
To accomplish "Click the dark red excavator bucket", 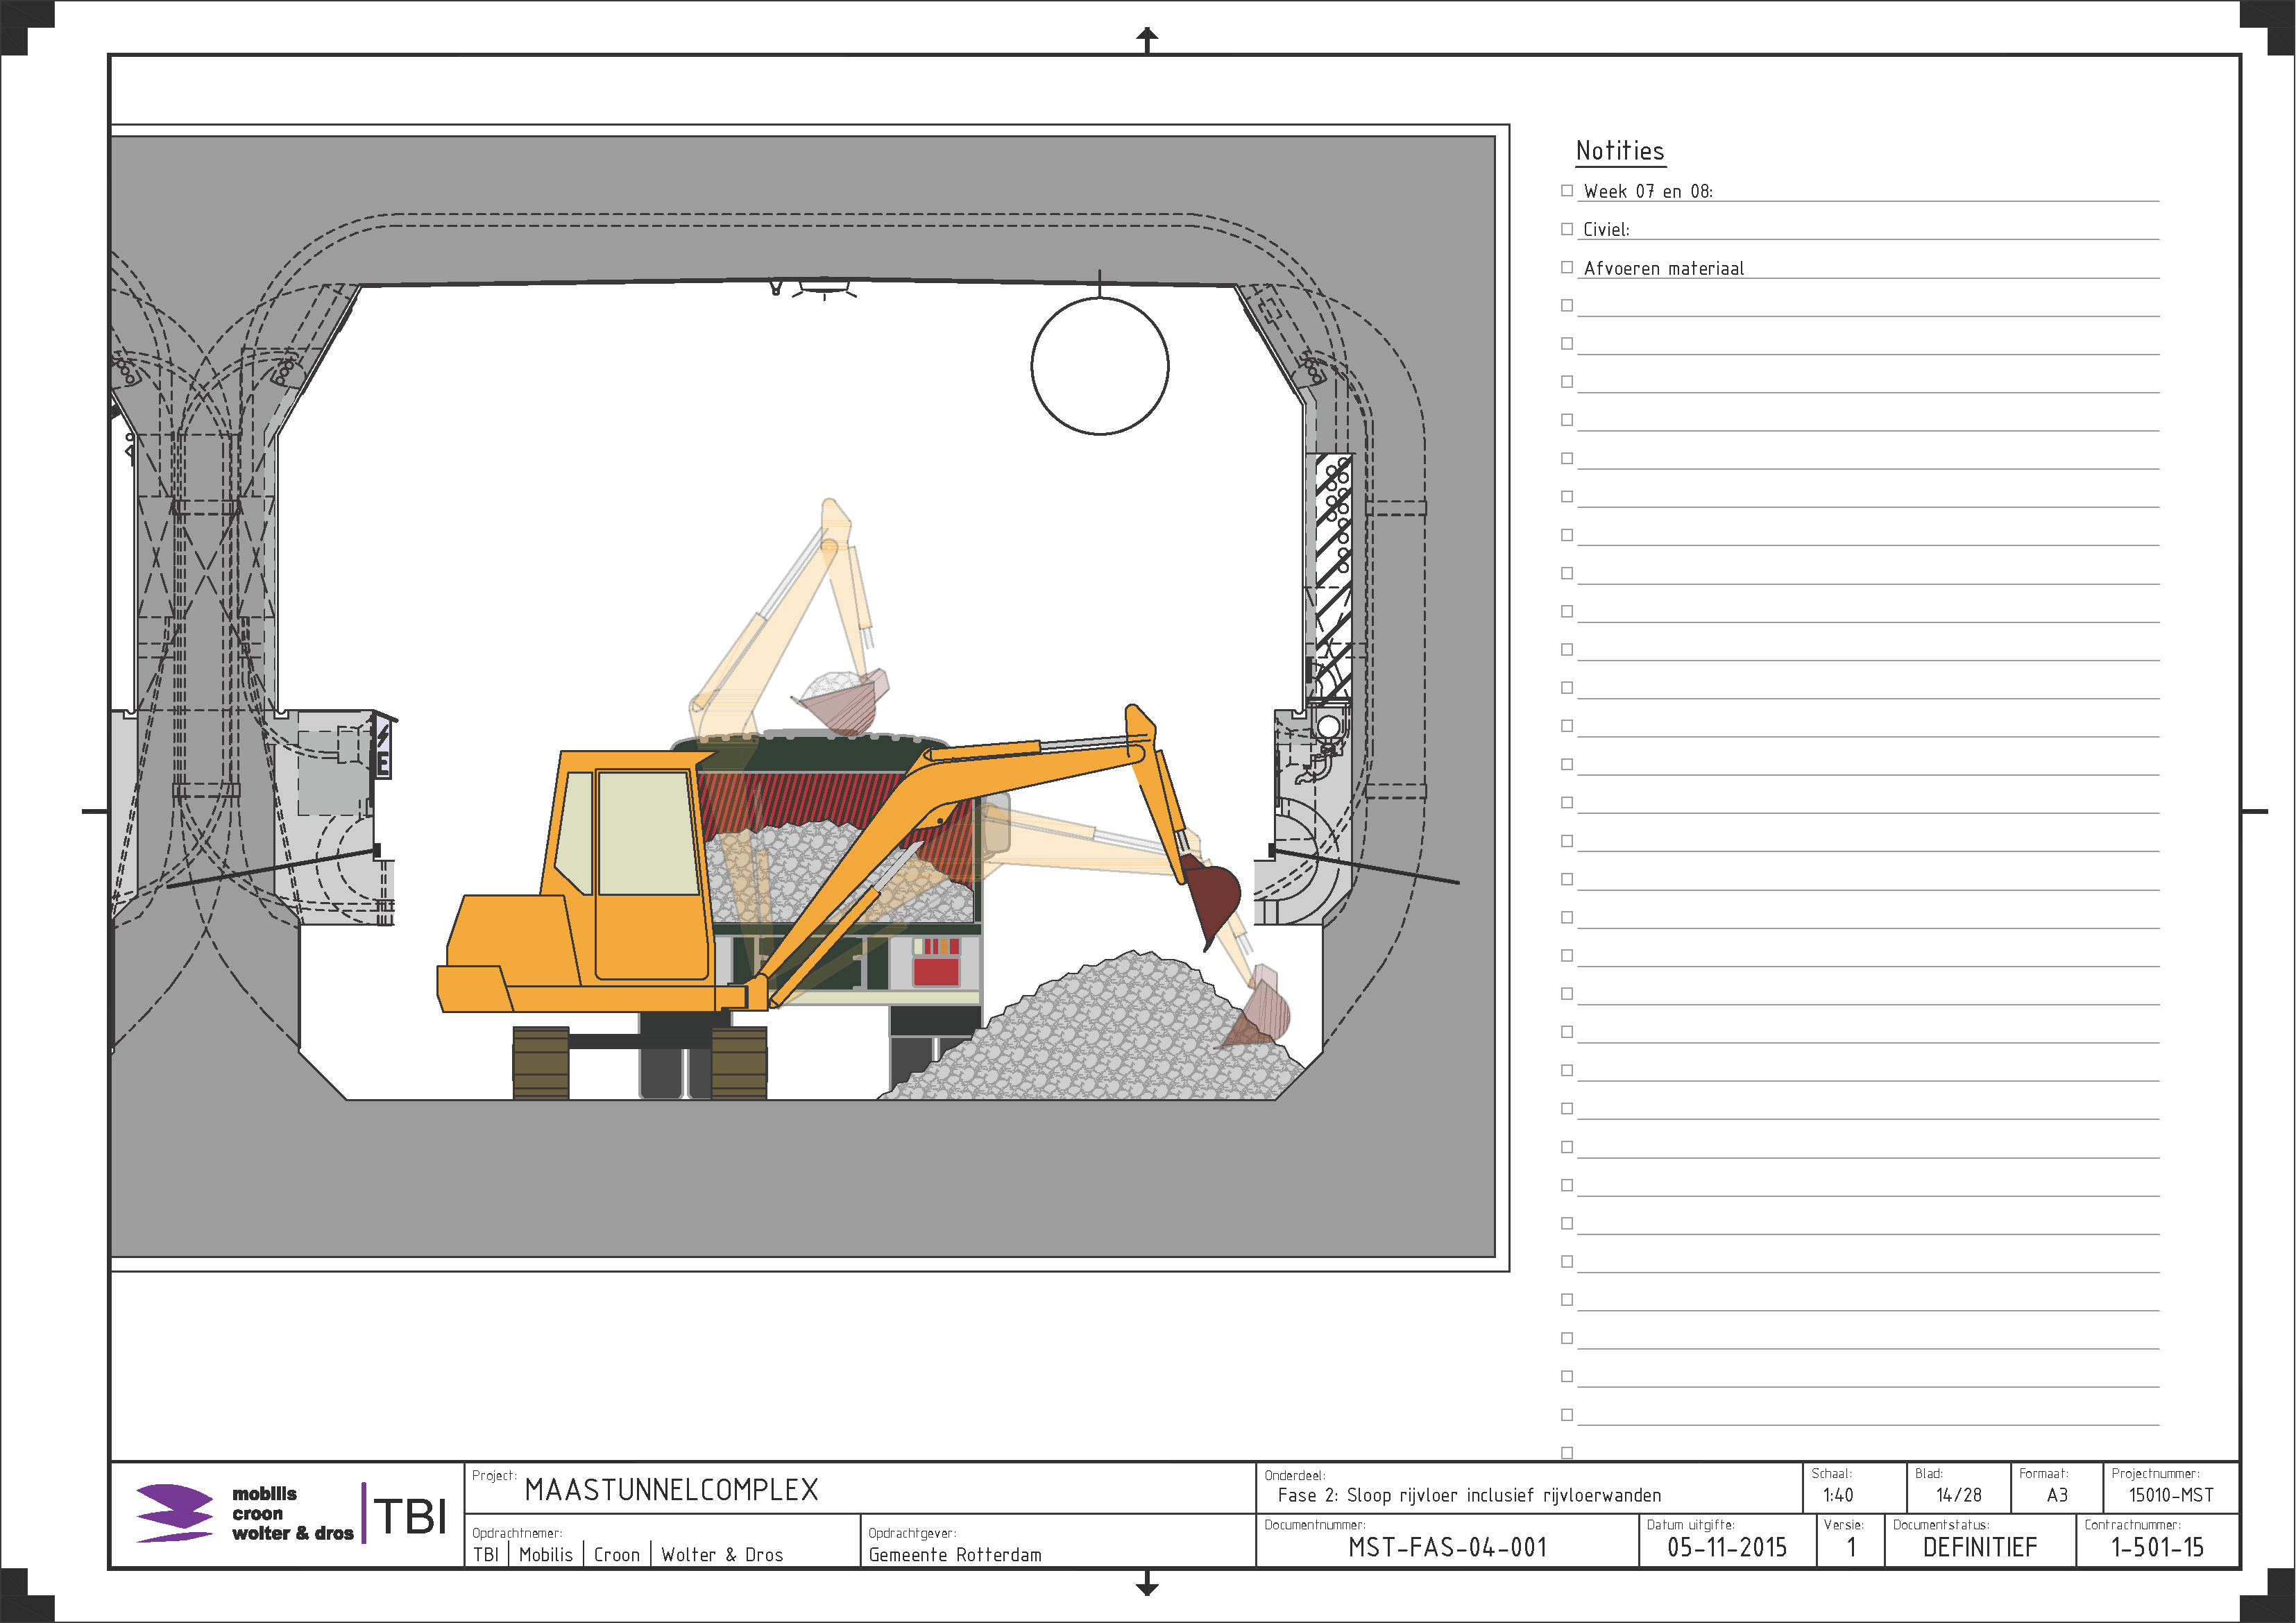I will [1211, 898].
